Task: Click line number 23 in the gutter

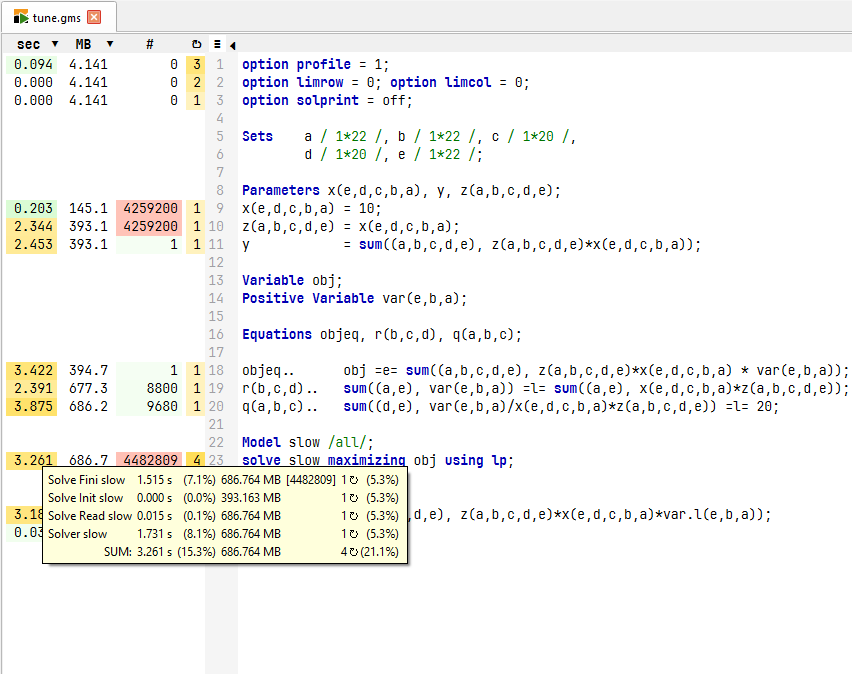Action: pos(217,460)
